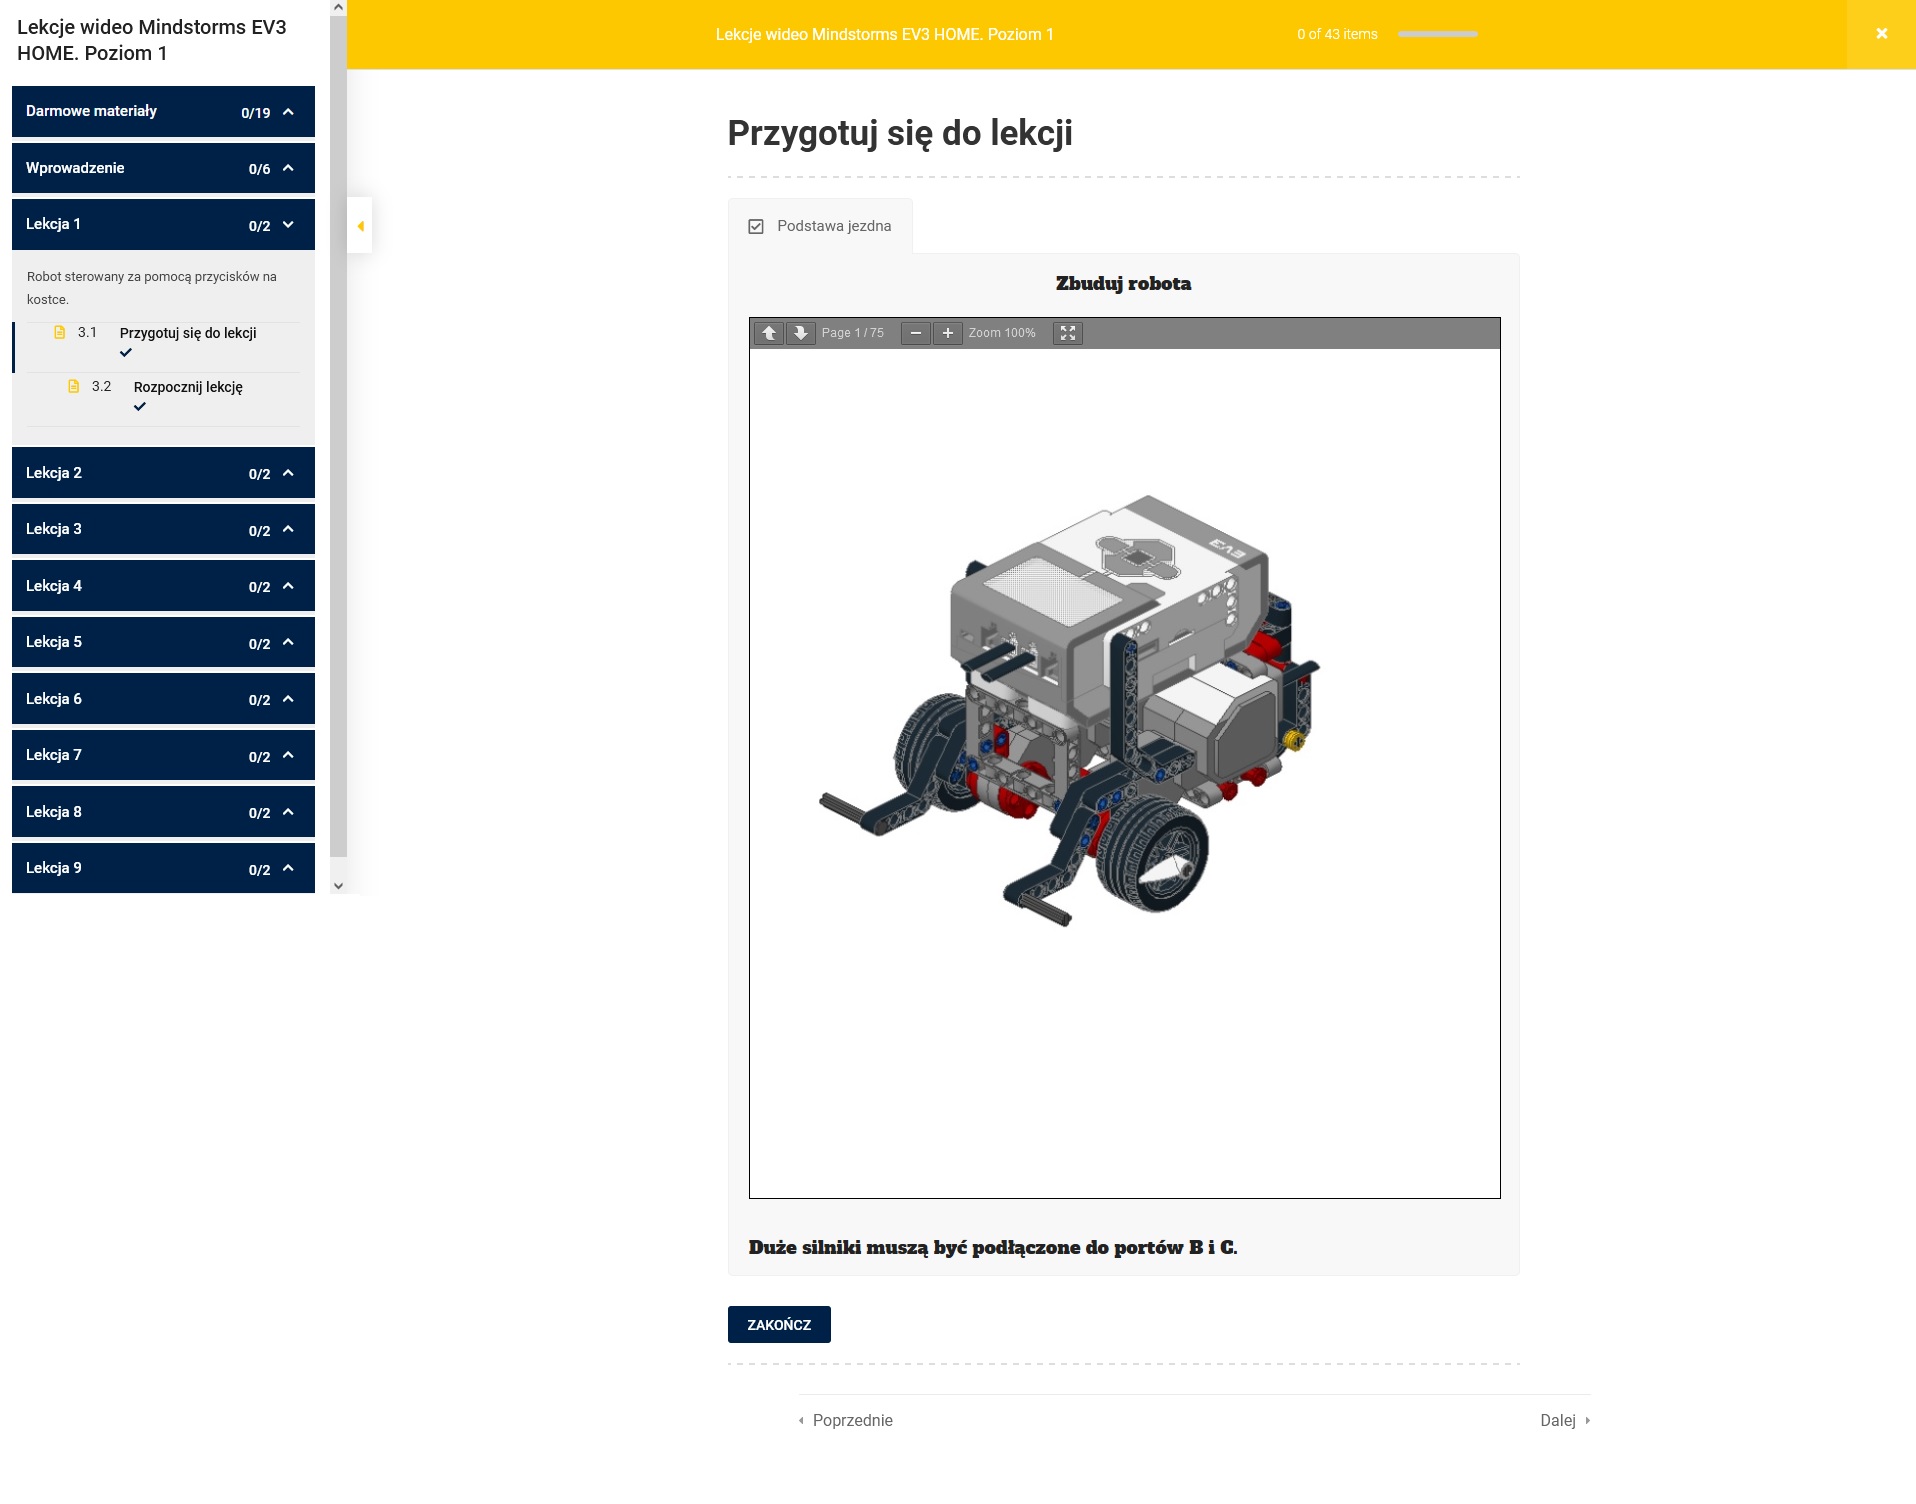Click the sidebar course title heading

tap(152, 40)
